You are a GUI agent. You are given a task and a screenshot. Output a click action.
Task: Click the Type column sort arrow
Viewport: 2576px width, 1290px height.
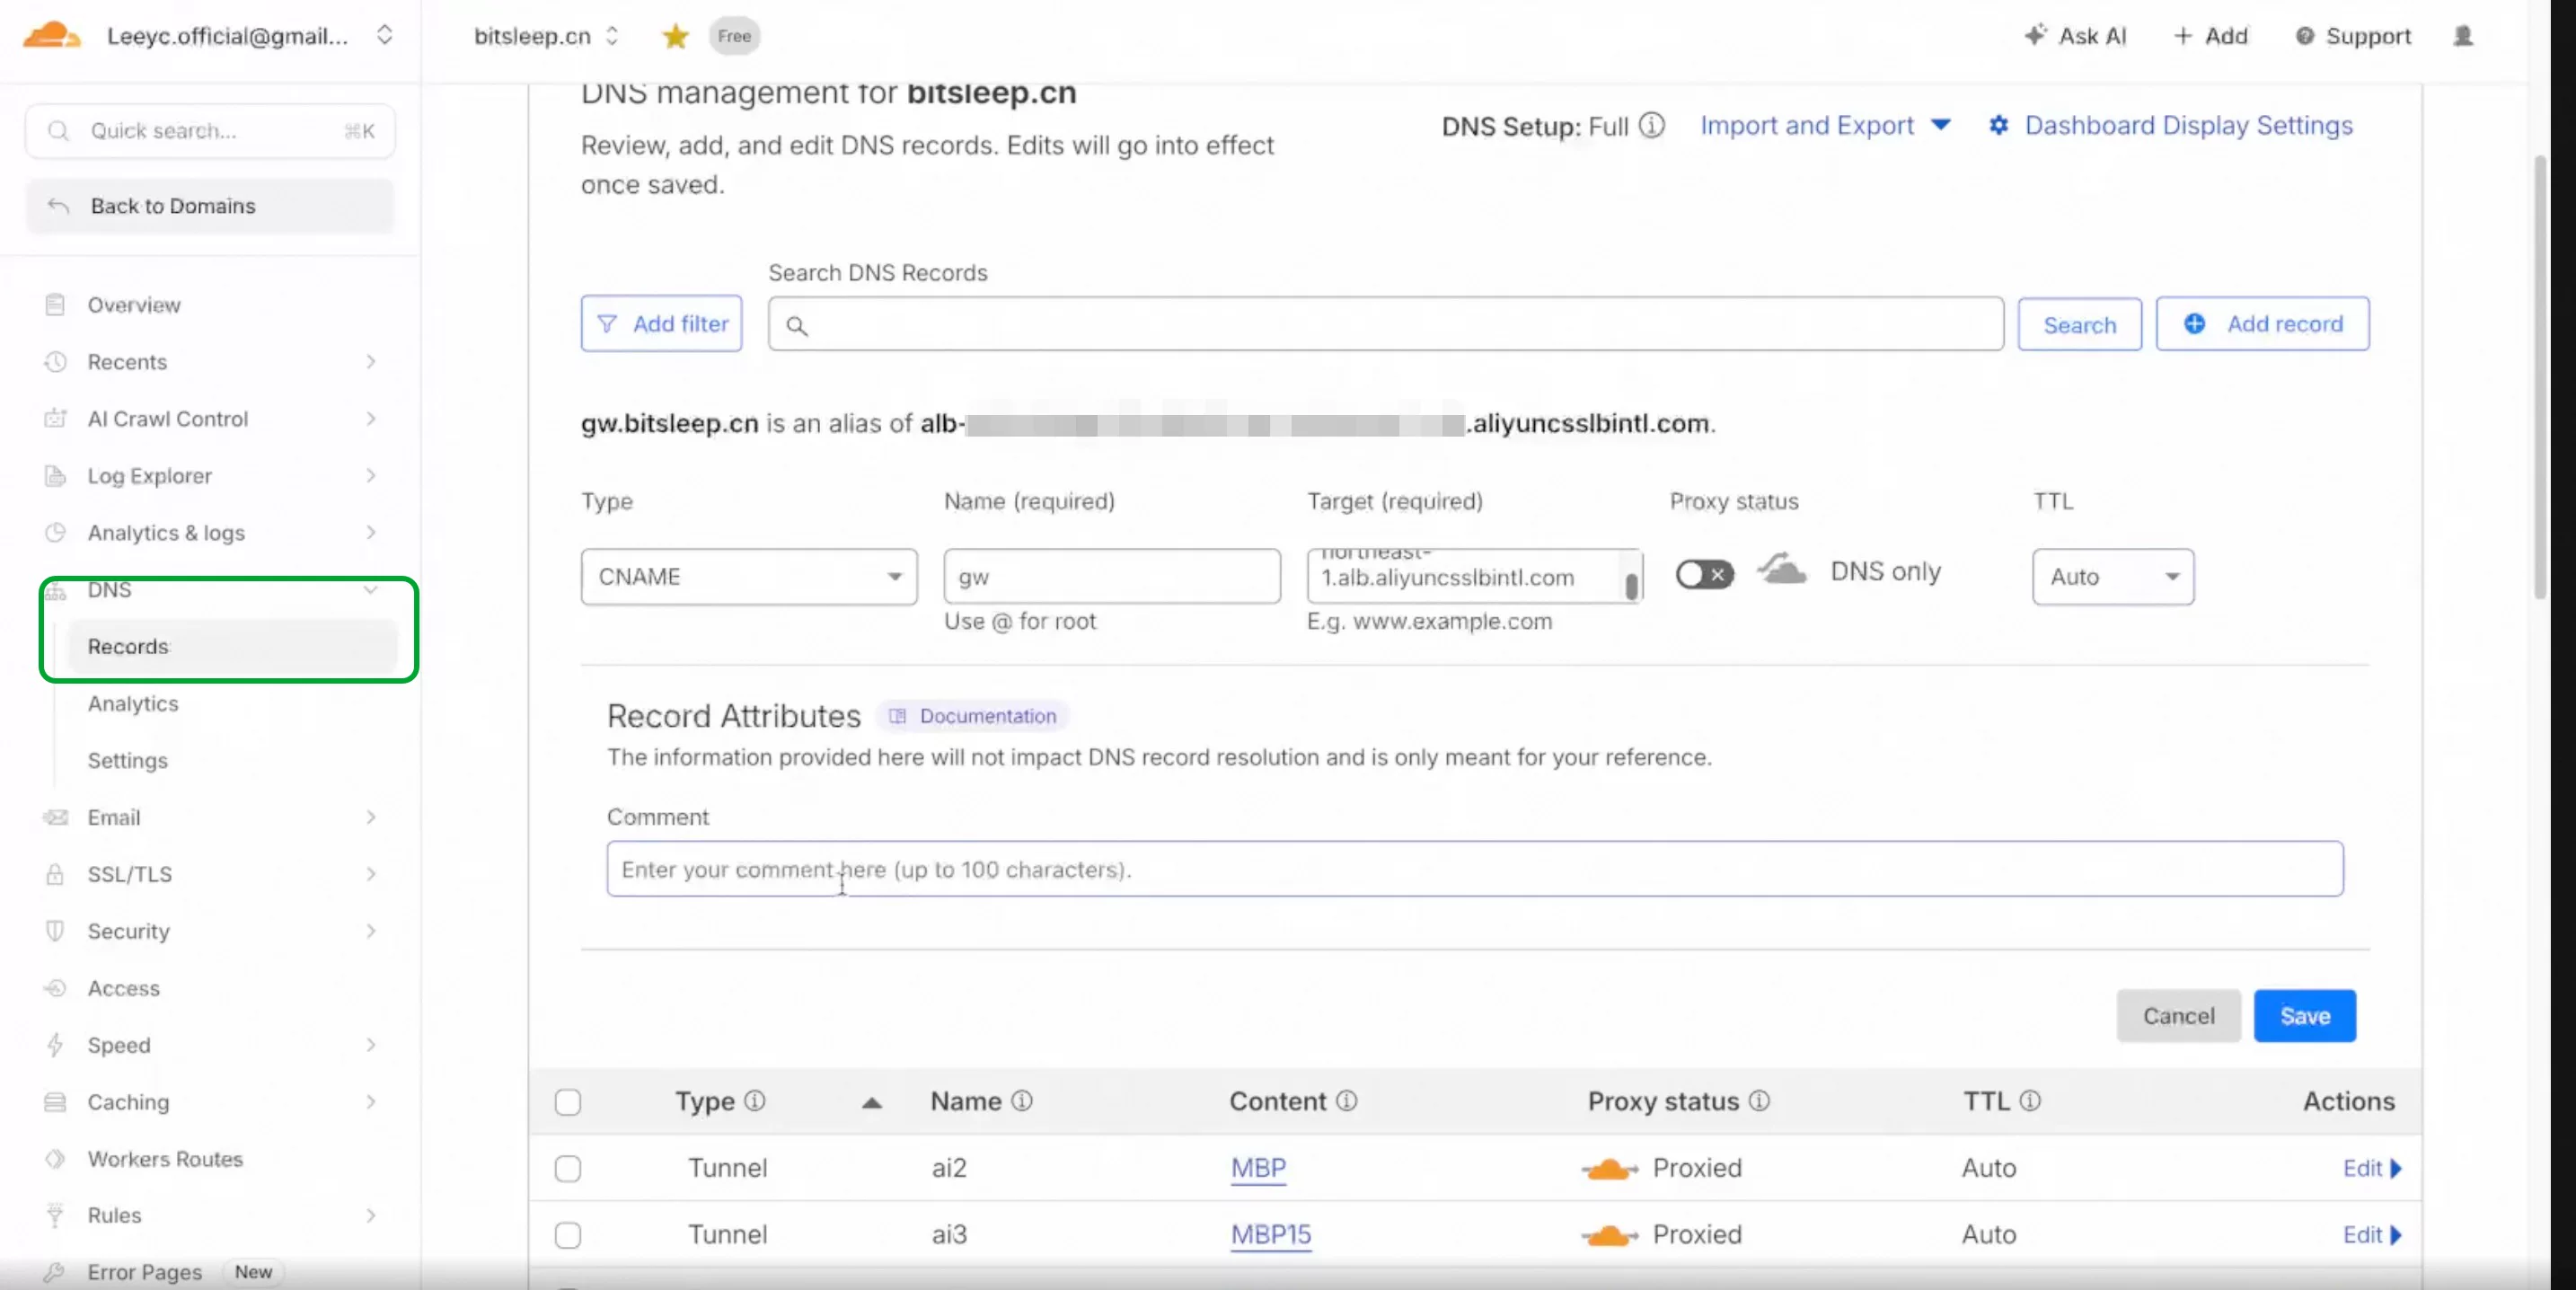872,1103
